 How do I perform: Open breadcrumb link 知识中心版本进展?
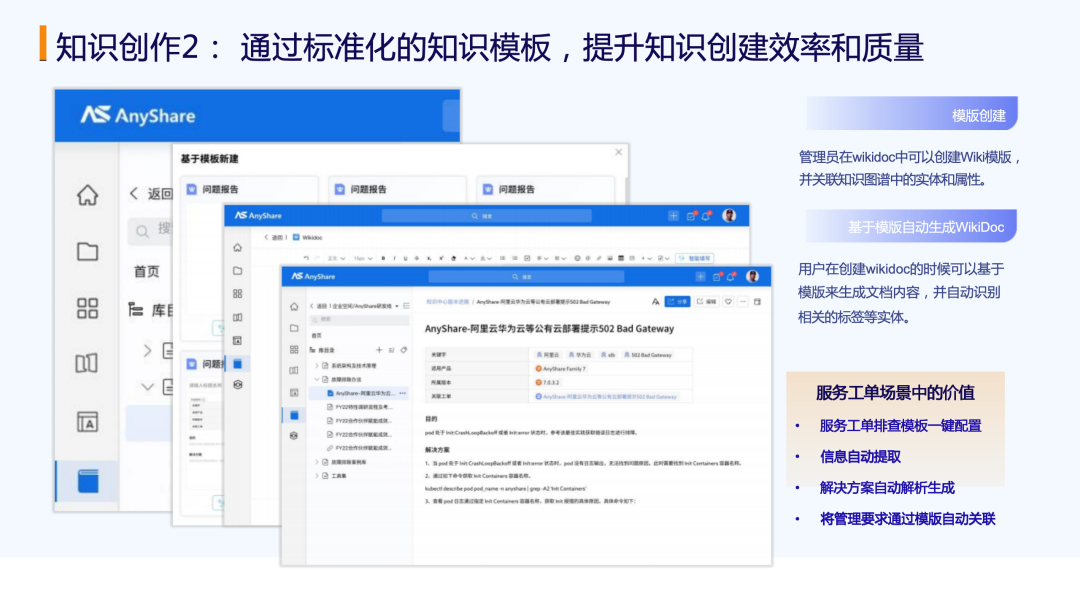[x=447, y=302]
